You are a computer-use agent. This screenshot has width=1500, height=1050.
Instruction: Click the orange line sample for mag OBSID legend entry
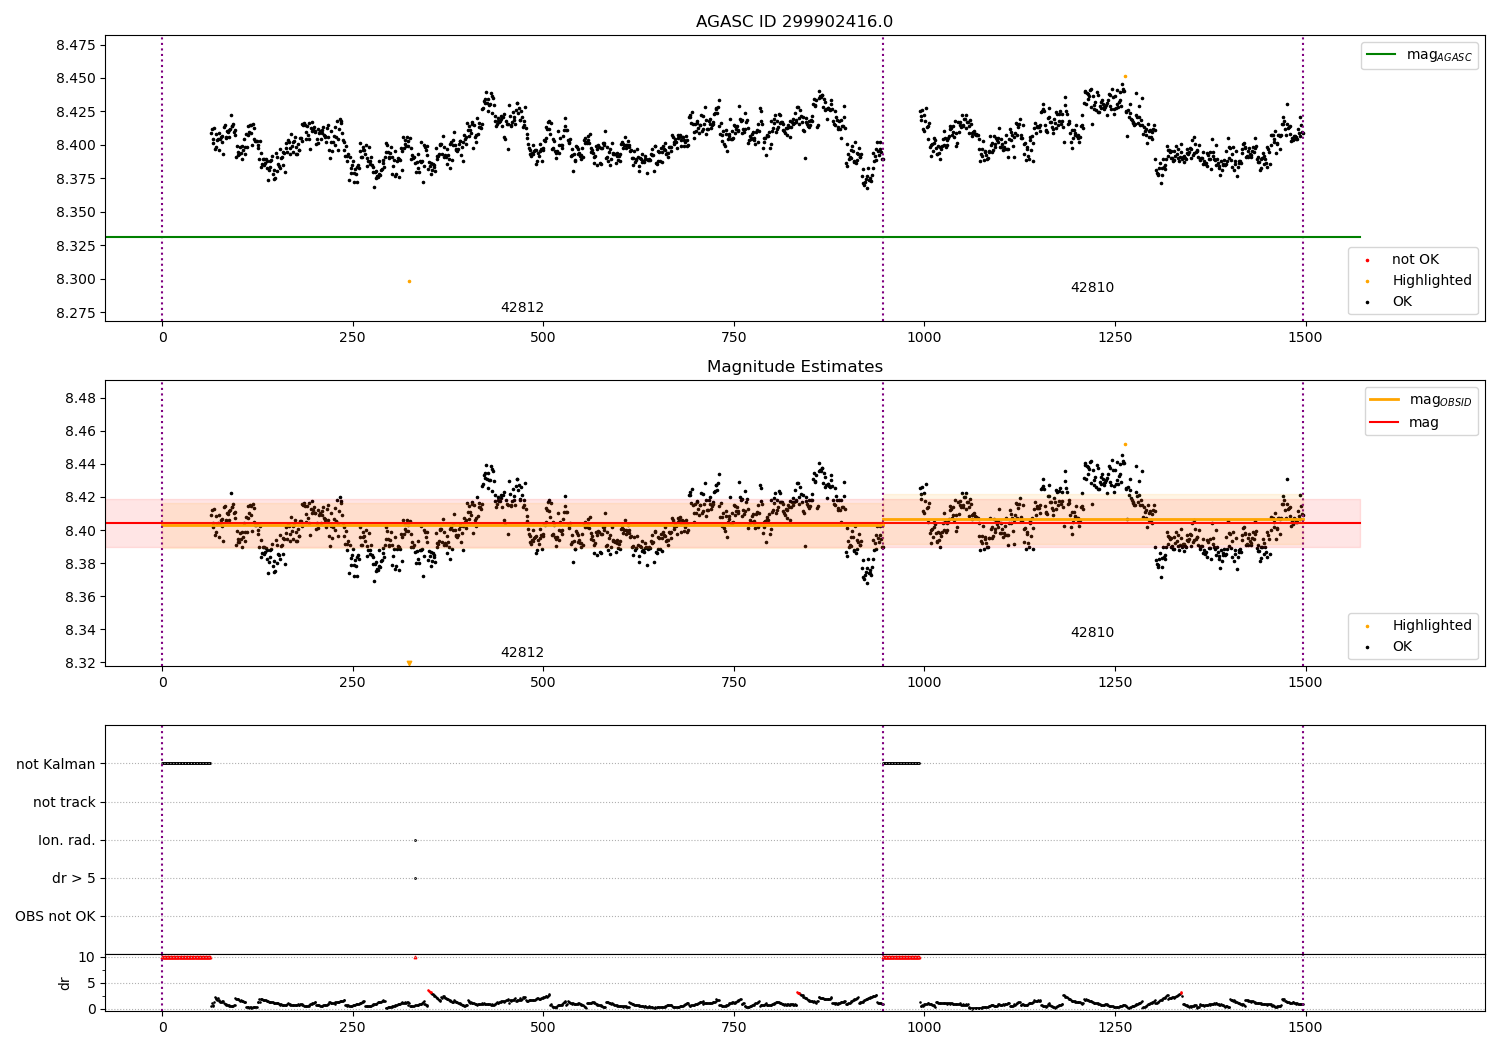point(1385,400)
